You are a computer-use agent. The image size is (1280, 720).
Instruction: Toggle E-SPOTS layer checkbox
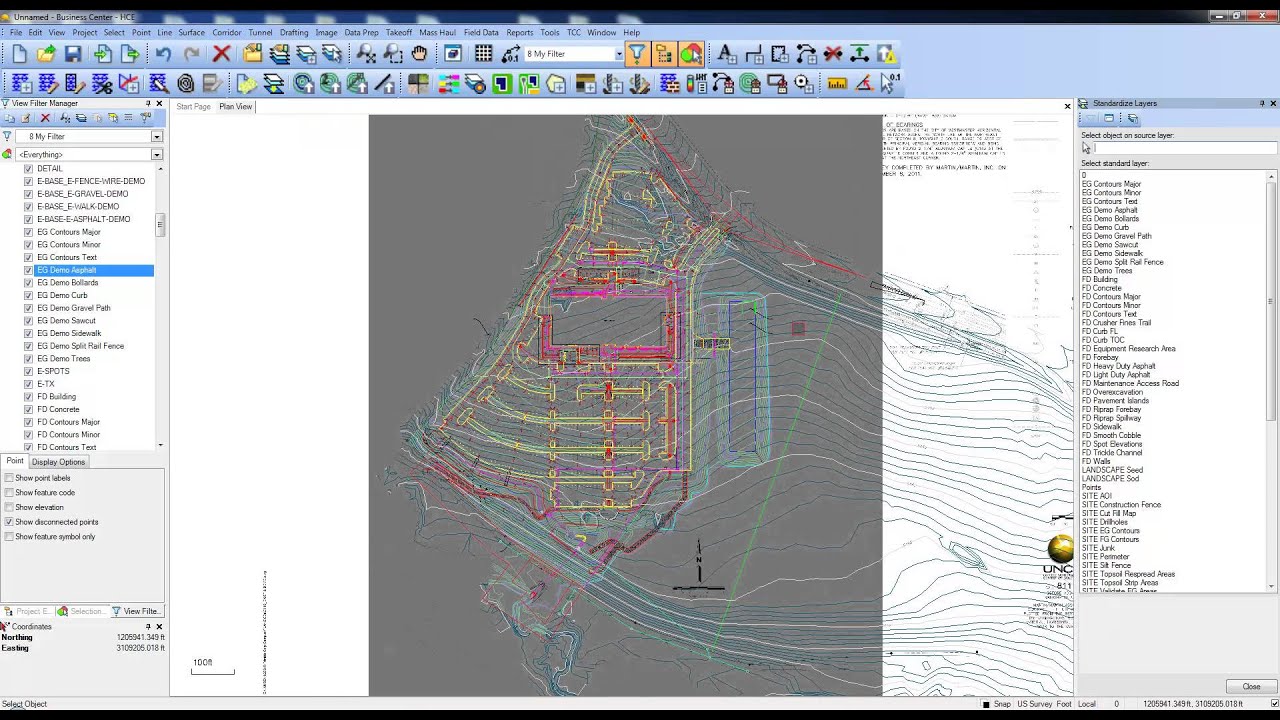tap(28, 371)
